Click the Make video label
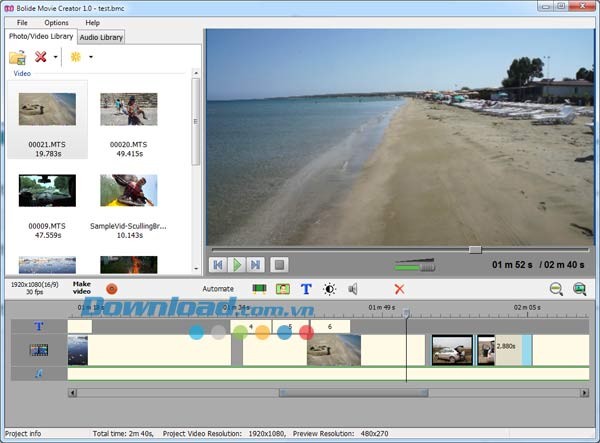600x443 pixels. click(82, 288)
